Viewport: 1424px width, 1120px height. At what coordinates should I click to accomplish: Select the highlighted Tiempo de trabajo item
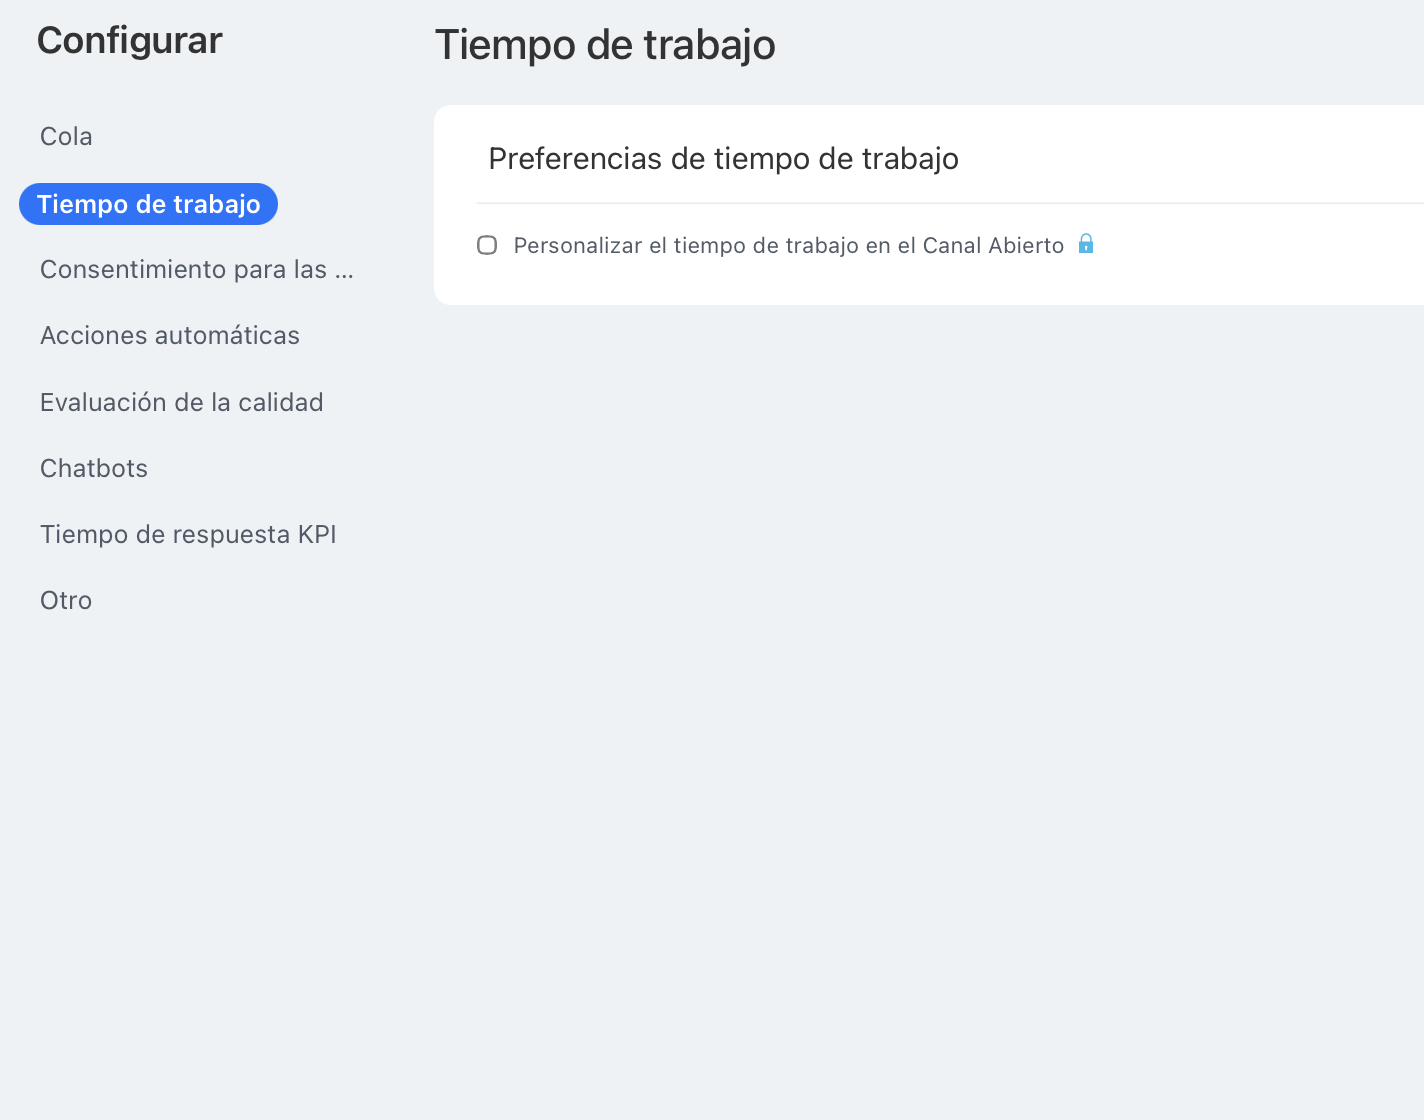coord(148,204)
